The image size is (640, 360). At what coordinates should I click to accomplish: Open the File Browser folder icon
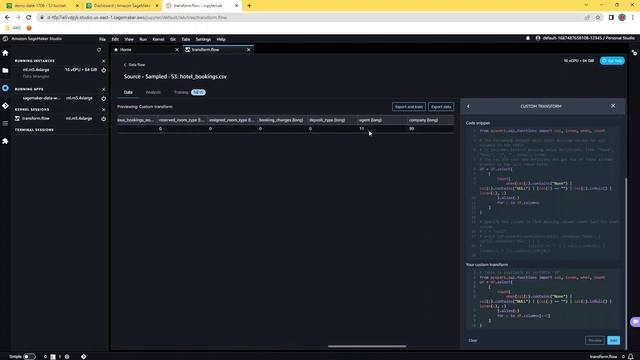tap(5, 71)
